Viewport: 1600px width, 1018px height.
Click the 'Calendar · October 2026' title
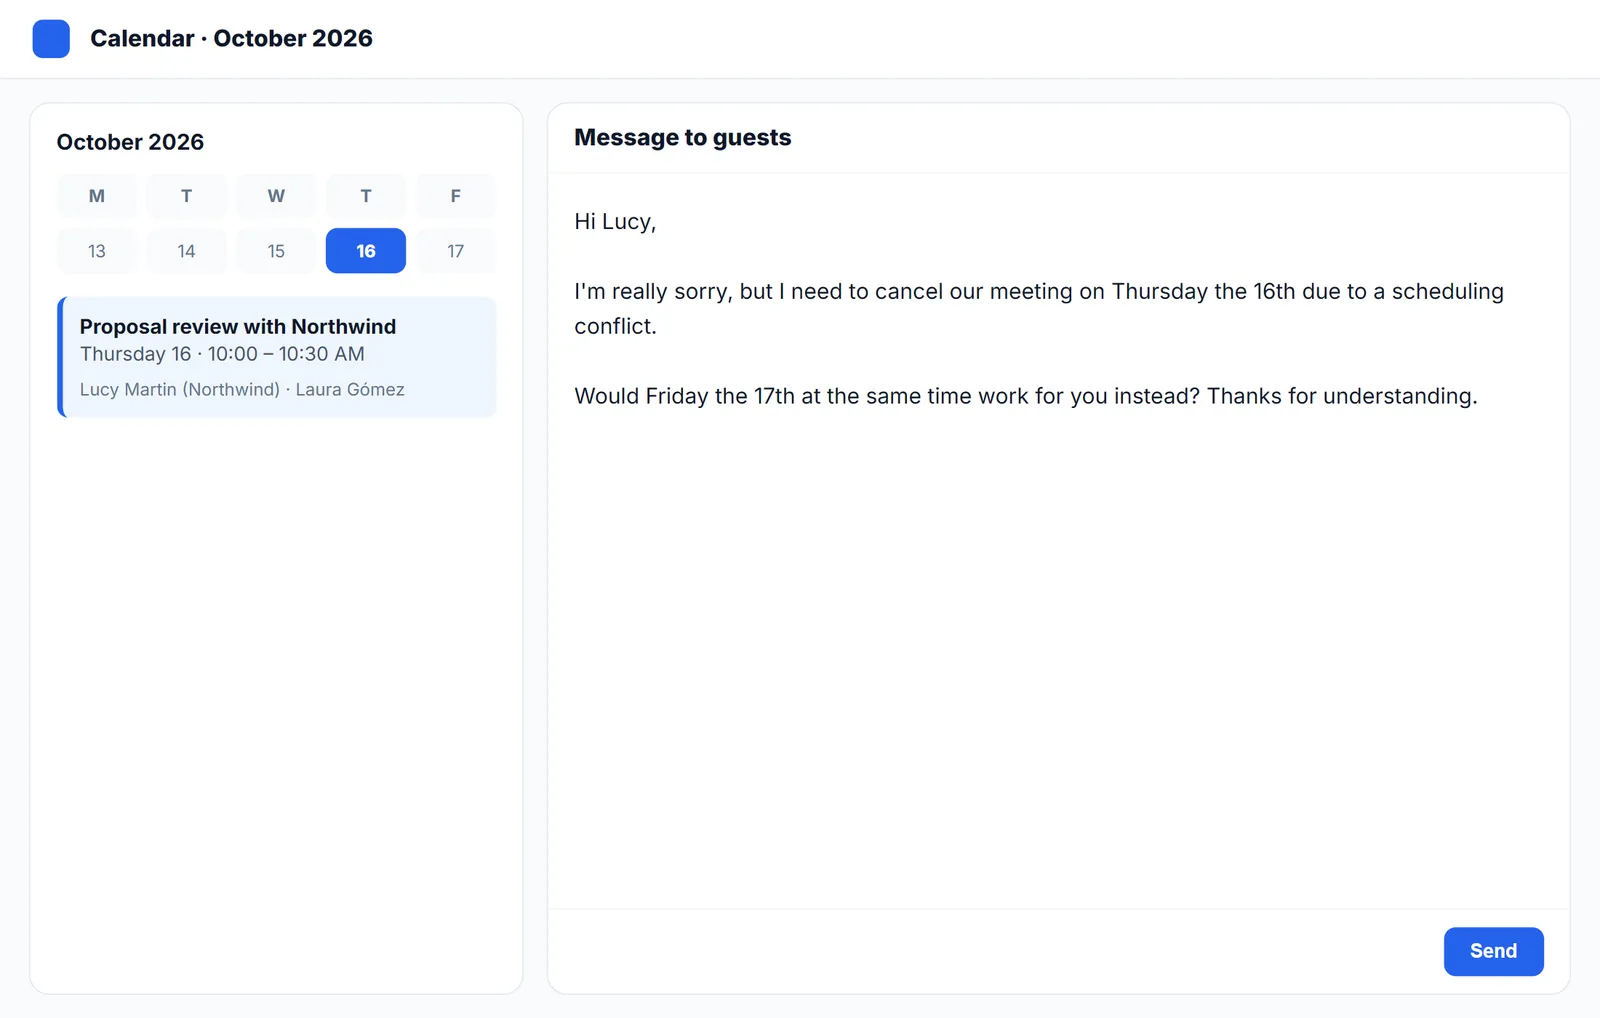(231, 39)
